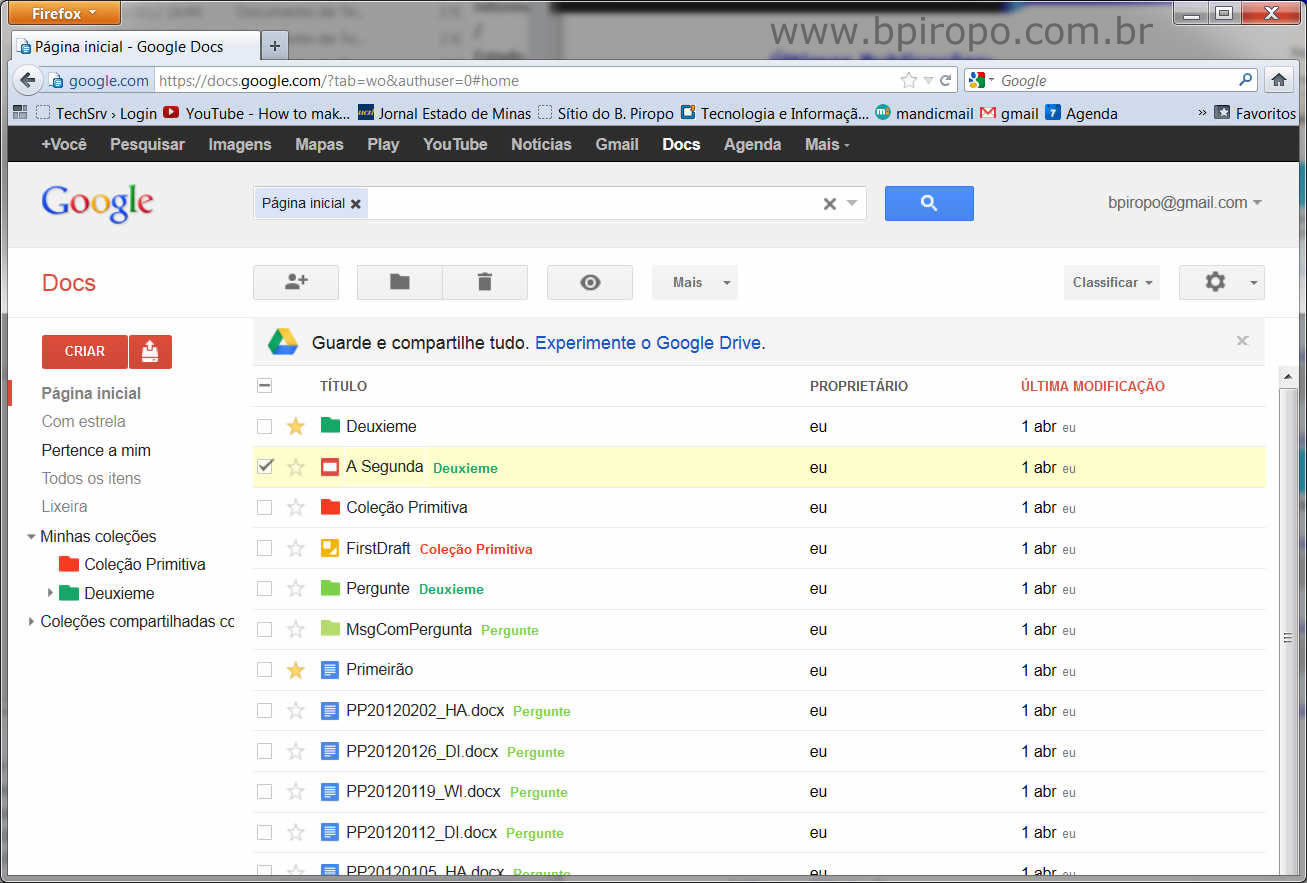This screenshot has height=883, width=1307.
Task: Check the Coleção Primitiva row checkbox
Action: [264, 508]
